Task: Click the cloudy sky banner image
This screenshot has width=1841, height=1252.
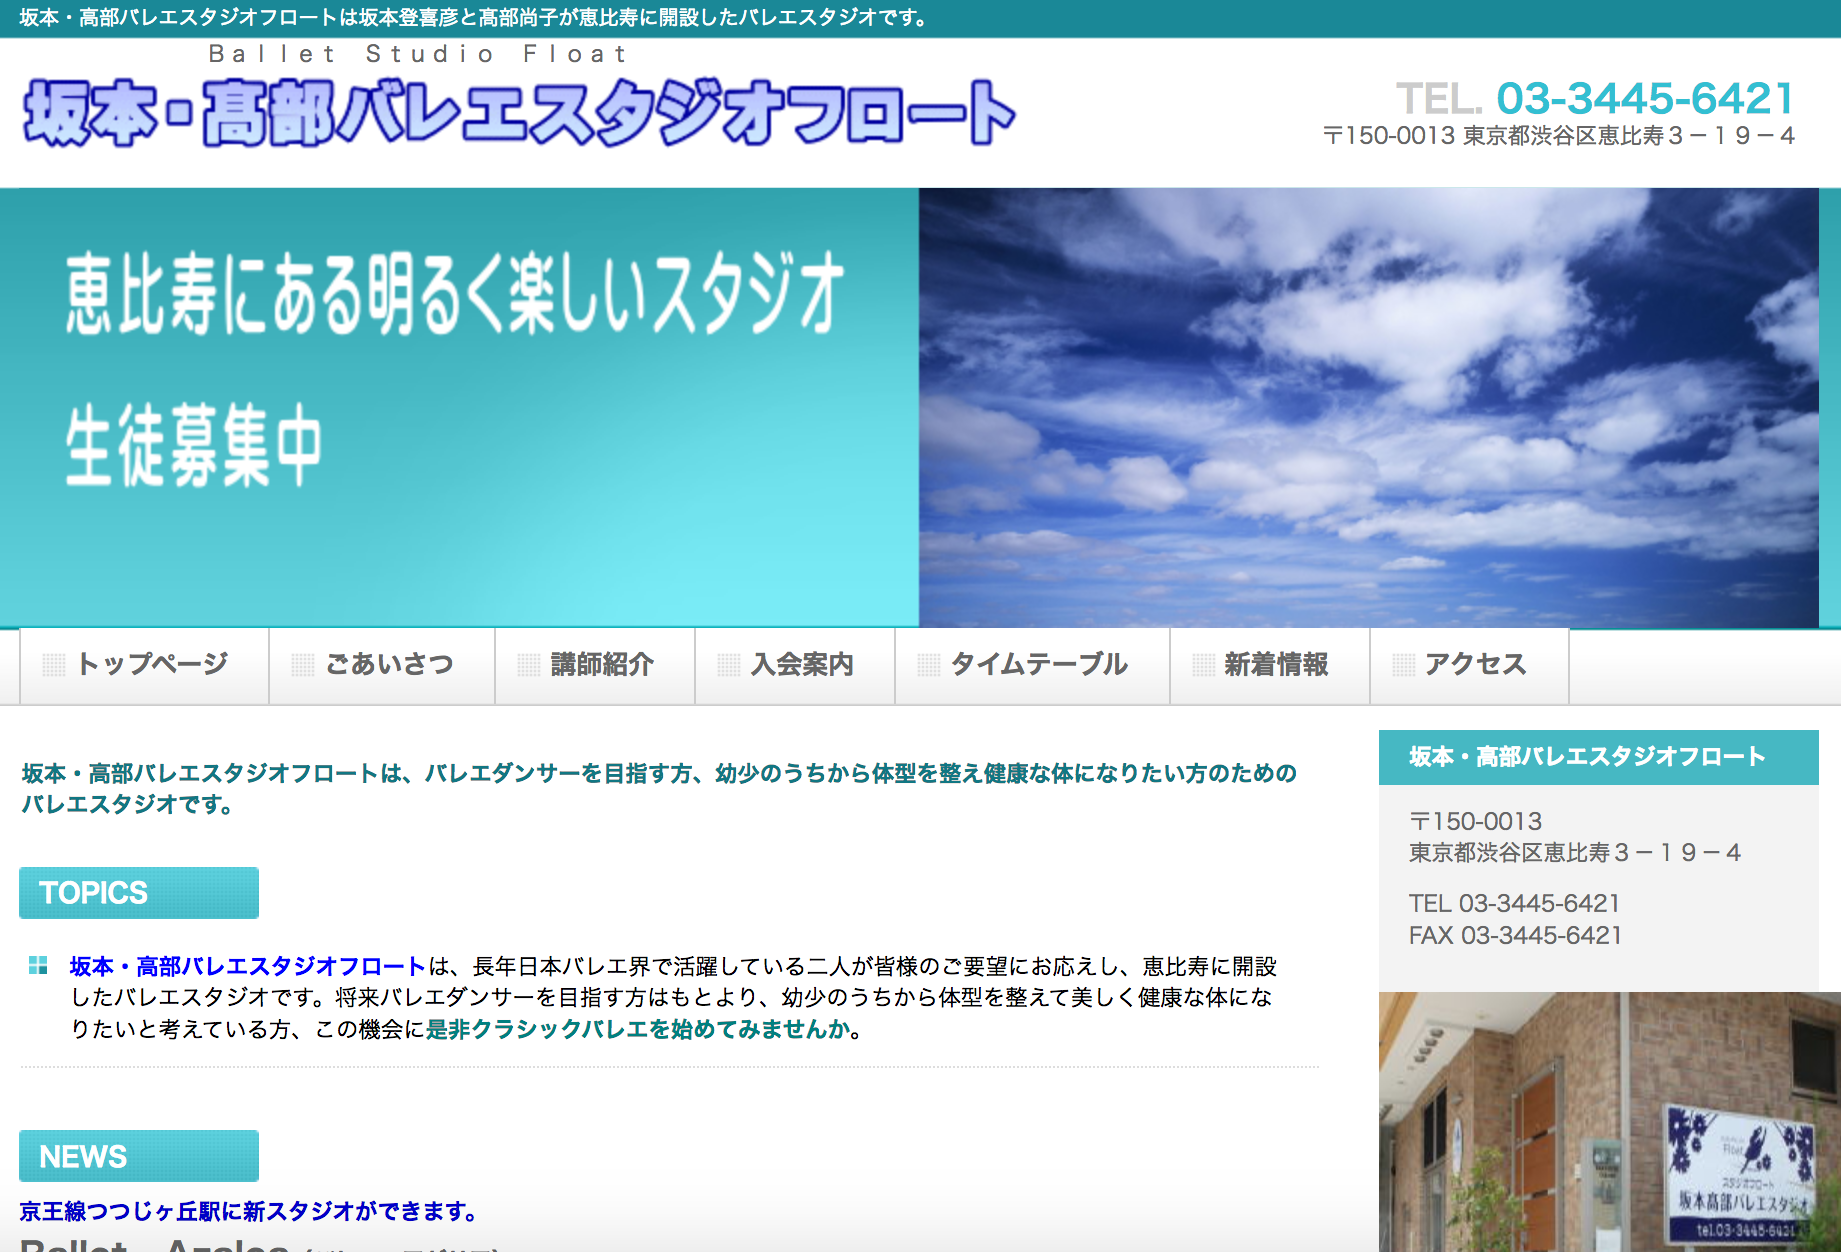Action: point(1368,408)
